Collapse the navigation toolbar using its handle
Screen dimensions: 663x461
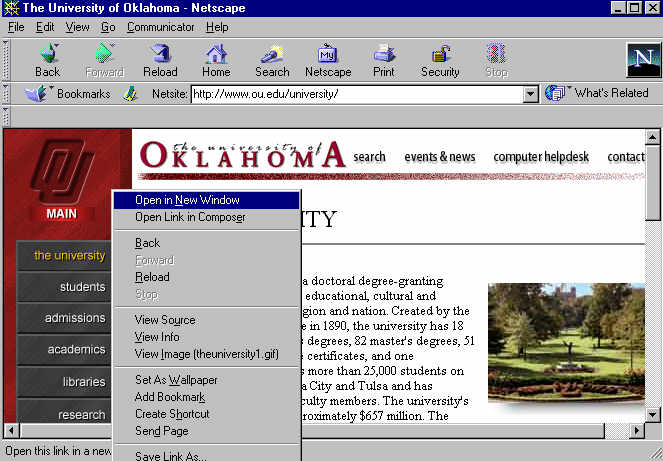point(5,60)
